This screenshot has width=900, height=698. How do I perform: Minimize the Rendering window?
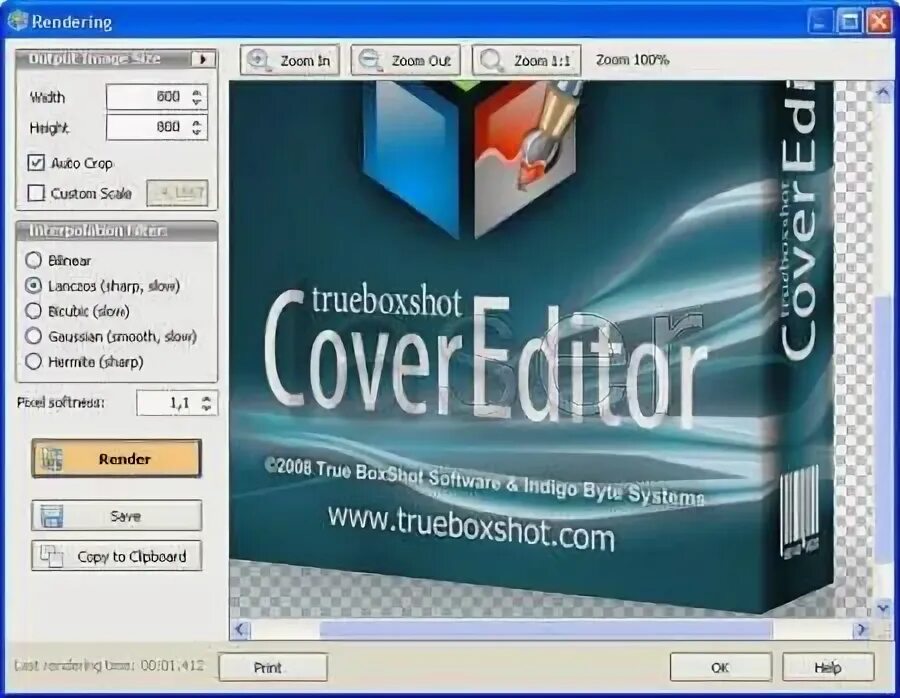[x=820, y=22]
